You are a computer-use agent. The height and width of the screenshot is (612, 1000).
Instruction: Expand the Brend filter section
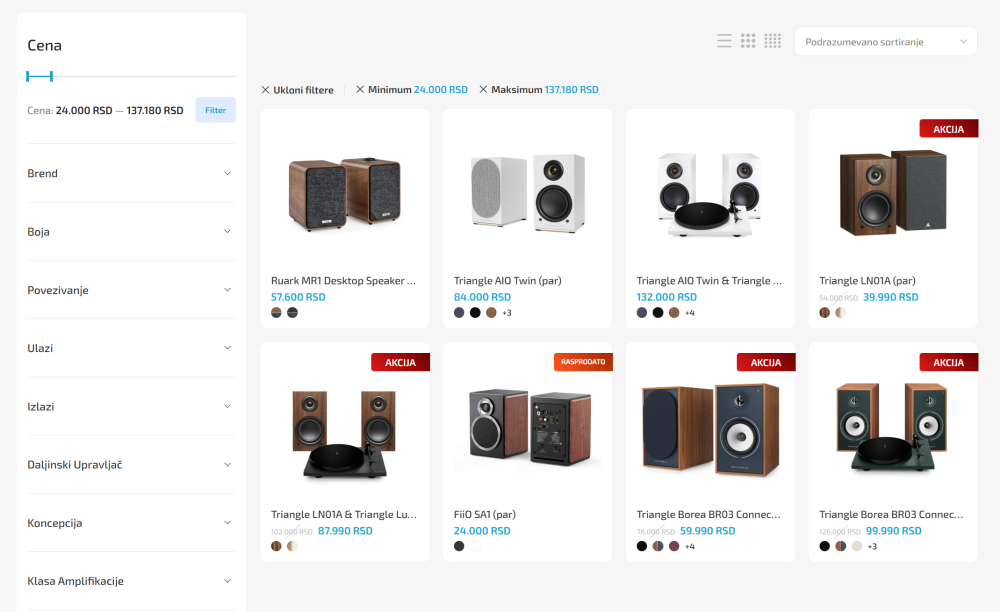(x=131, y=173)
